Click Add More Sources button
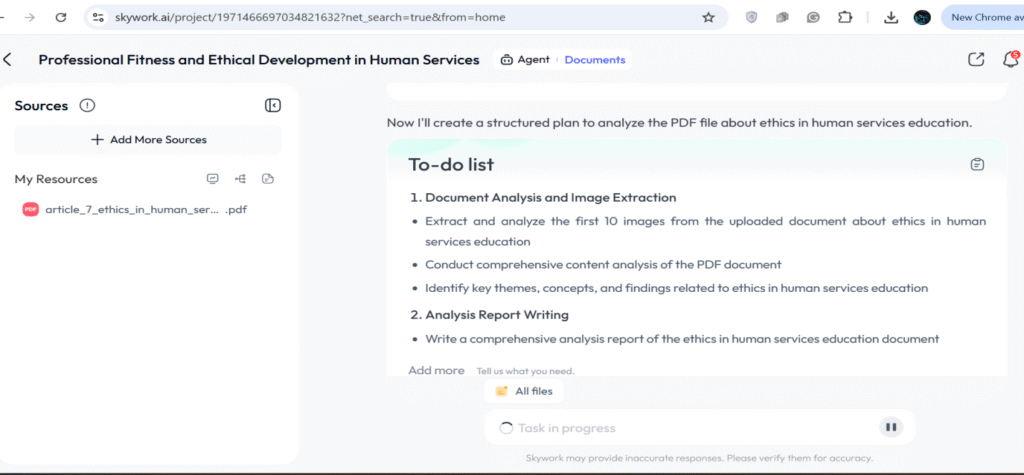The width and height of the screenshot is (1024, 475). pos(148,140)
